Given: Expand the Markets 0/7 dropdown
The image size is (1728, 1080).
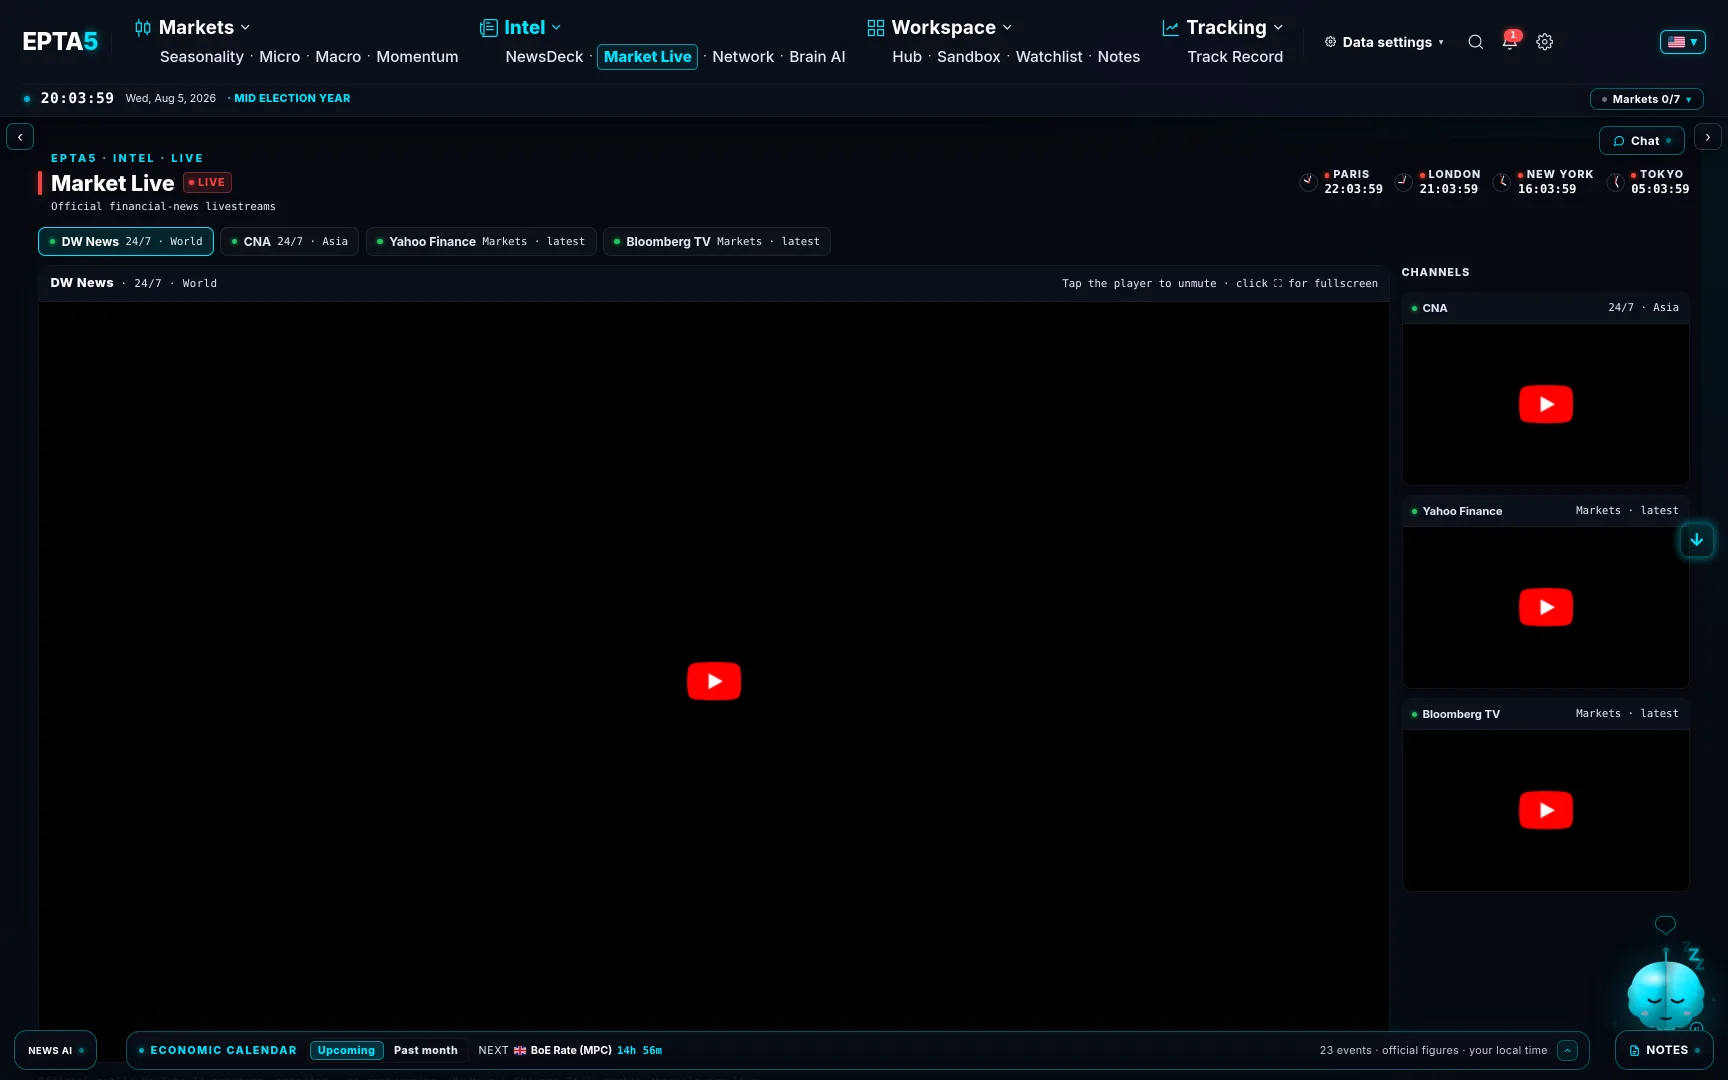Looking at the screenshot, I should coord(1647,99).
